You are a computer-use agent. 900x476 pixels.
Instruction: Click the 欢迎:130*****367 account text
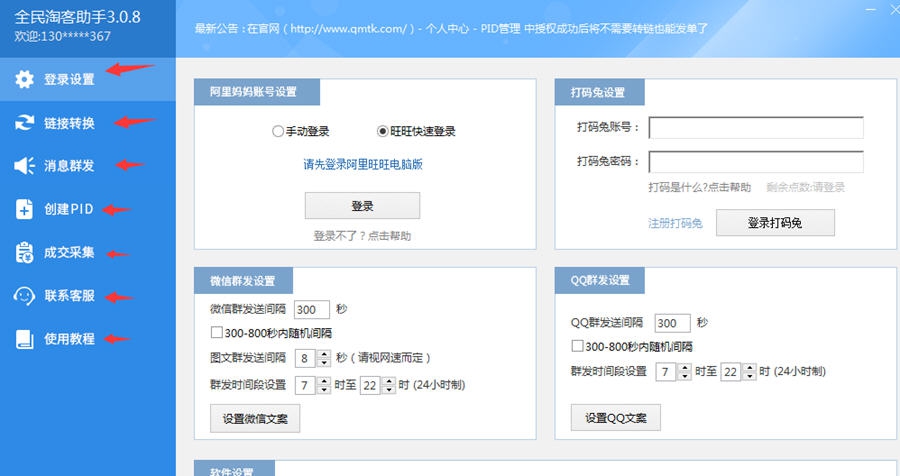[63, 36]
